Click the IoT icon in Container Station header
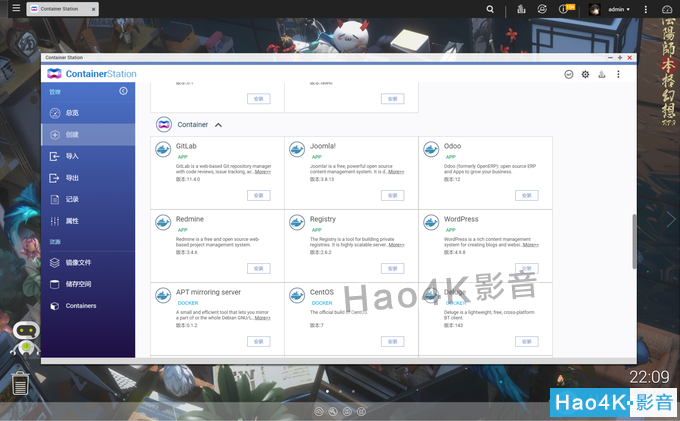Viewport: 680px width, 421px height. pos(569,74)
